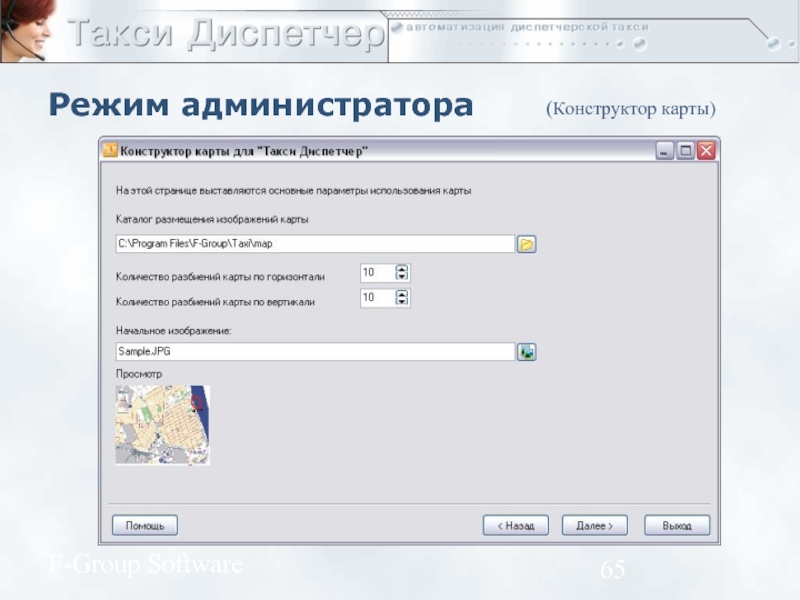Browse for initial image file icon

[x=527, y=352]
